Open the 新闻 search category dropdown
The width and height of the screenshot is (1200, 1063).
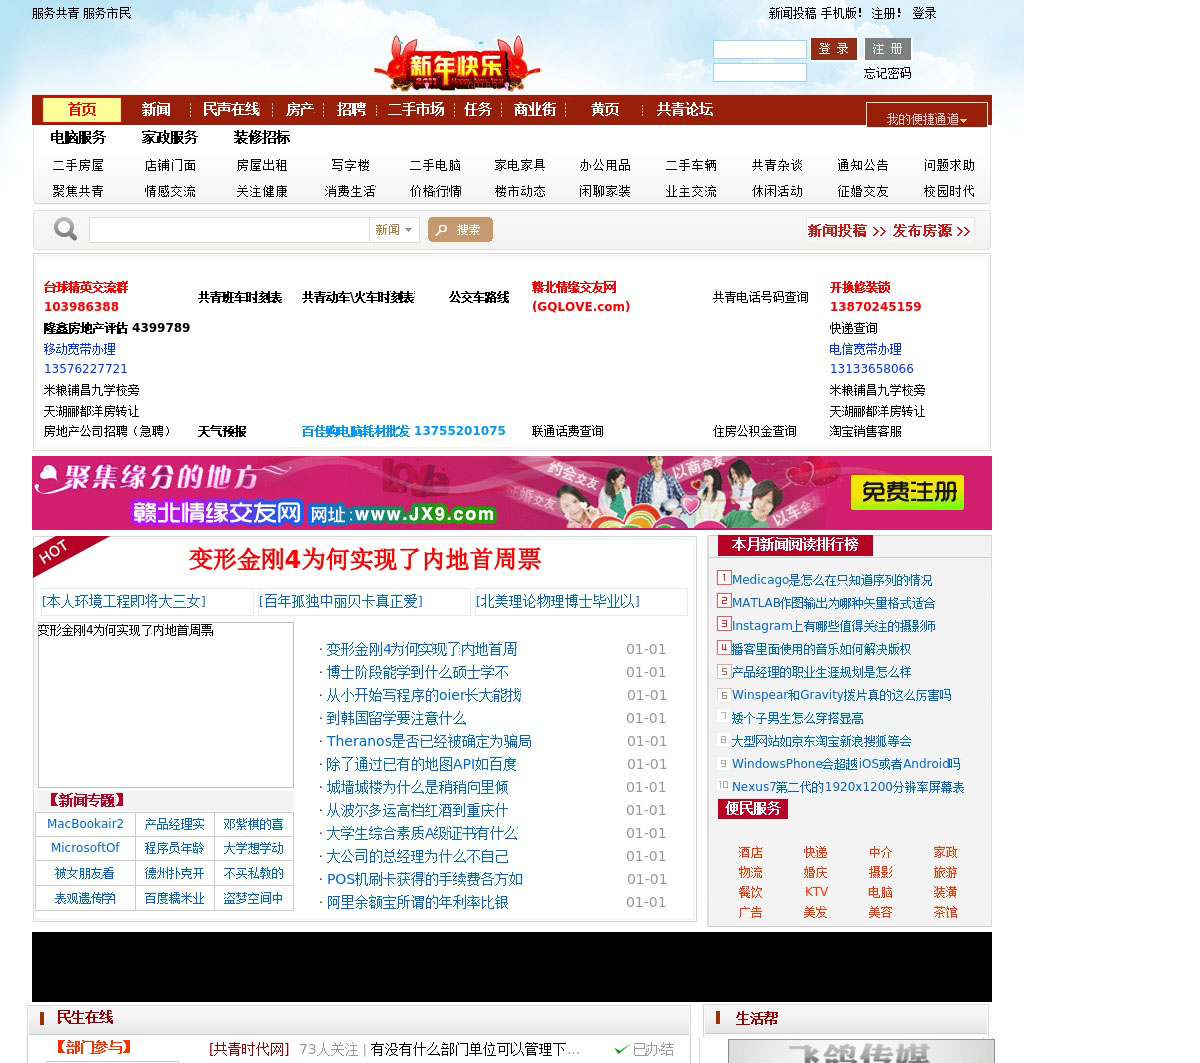pos(394,230)
